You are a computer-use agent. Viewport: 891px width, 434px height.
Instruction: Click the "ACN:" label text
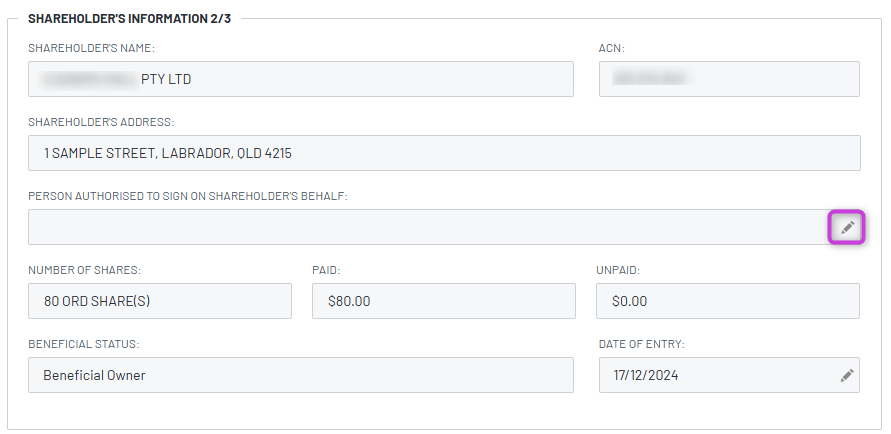click(x=611, y=48)
